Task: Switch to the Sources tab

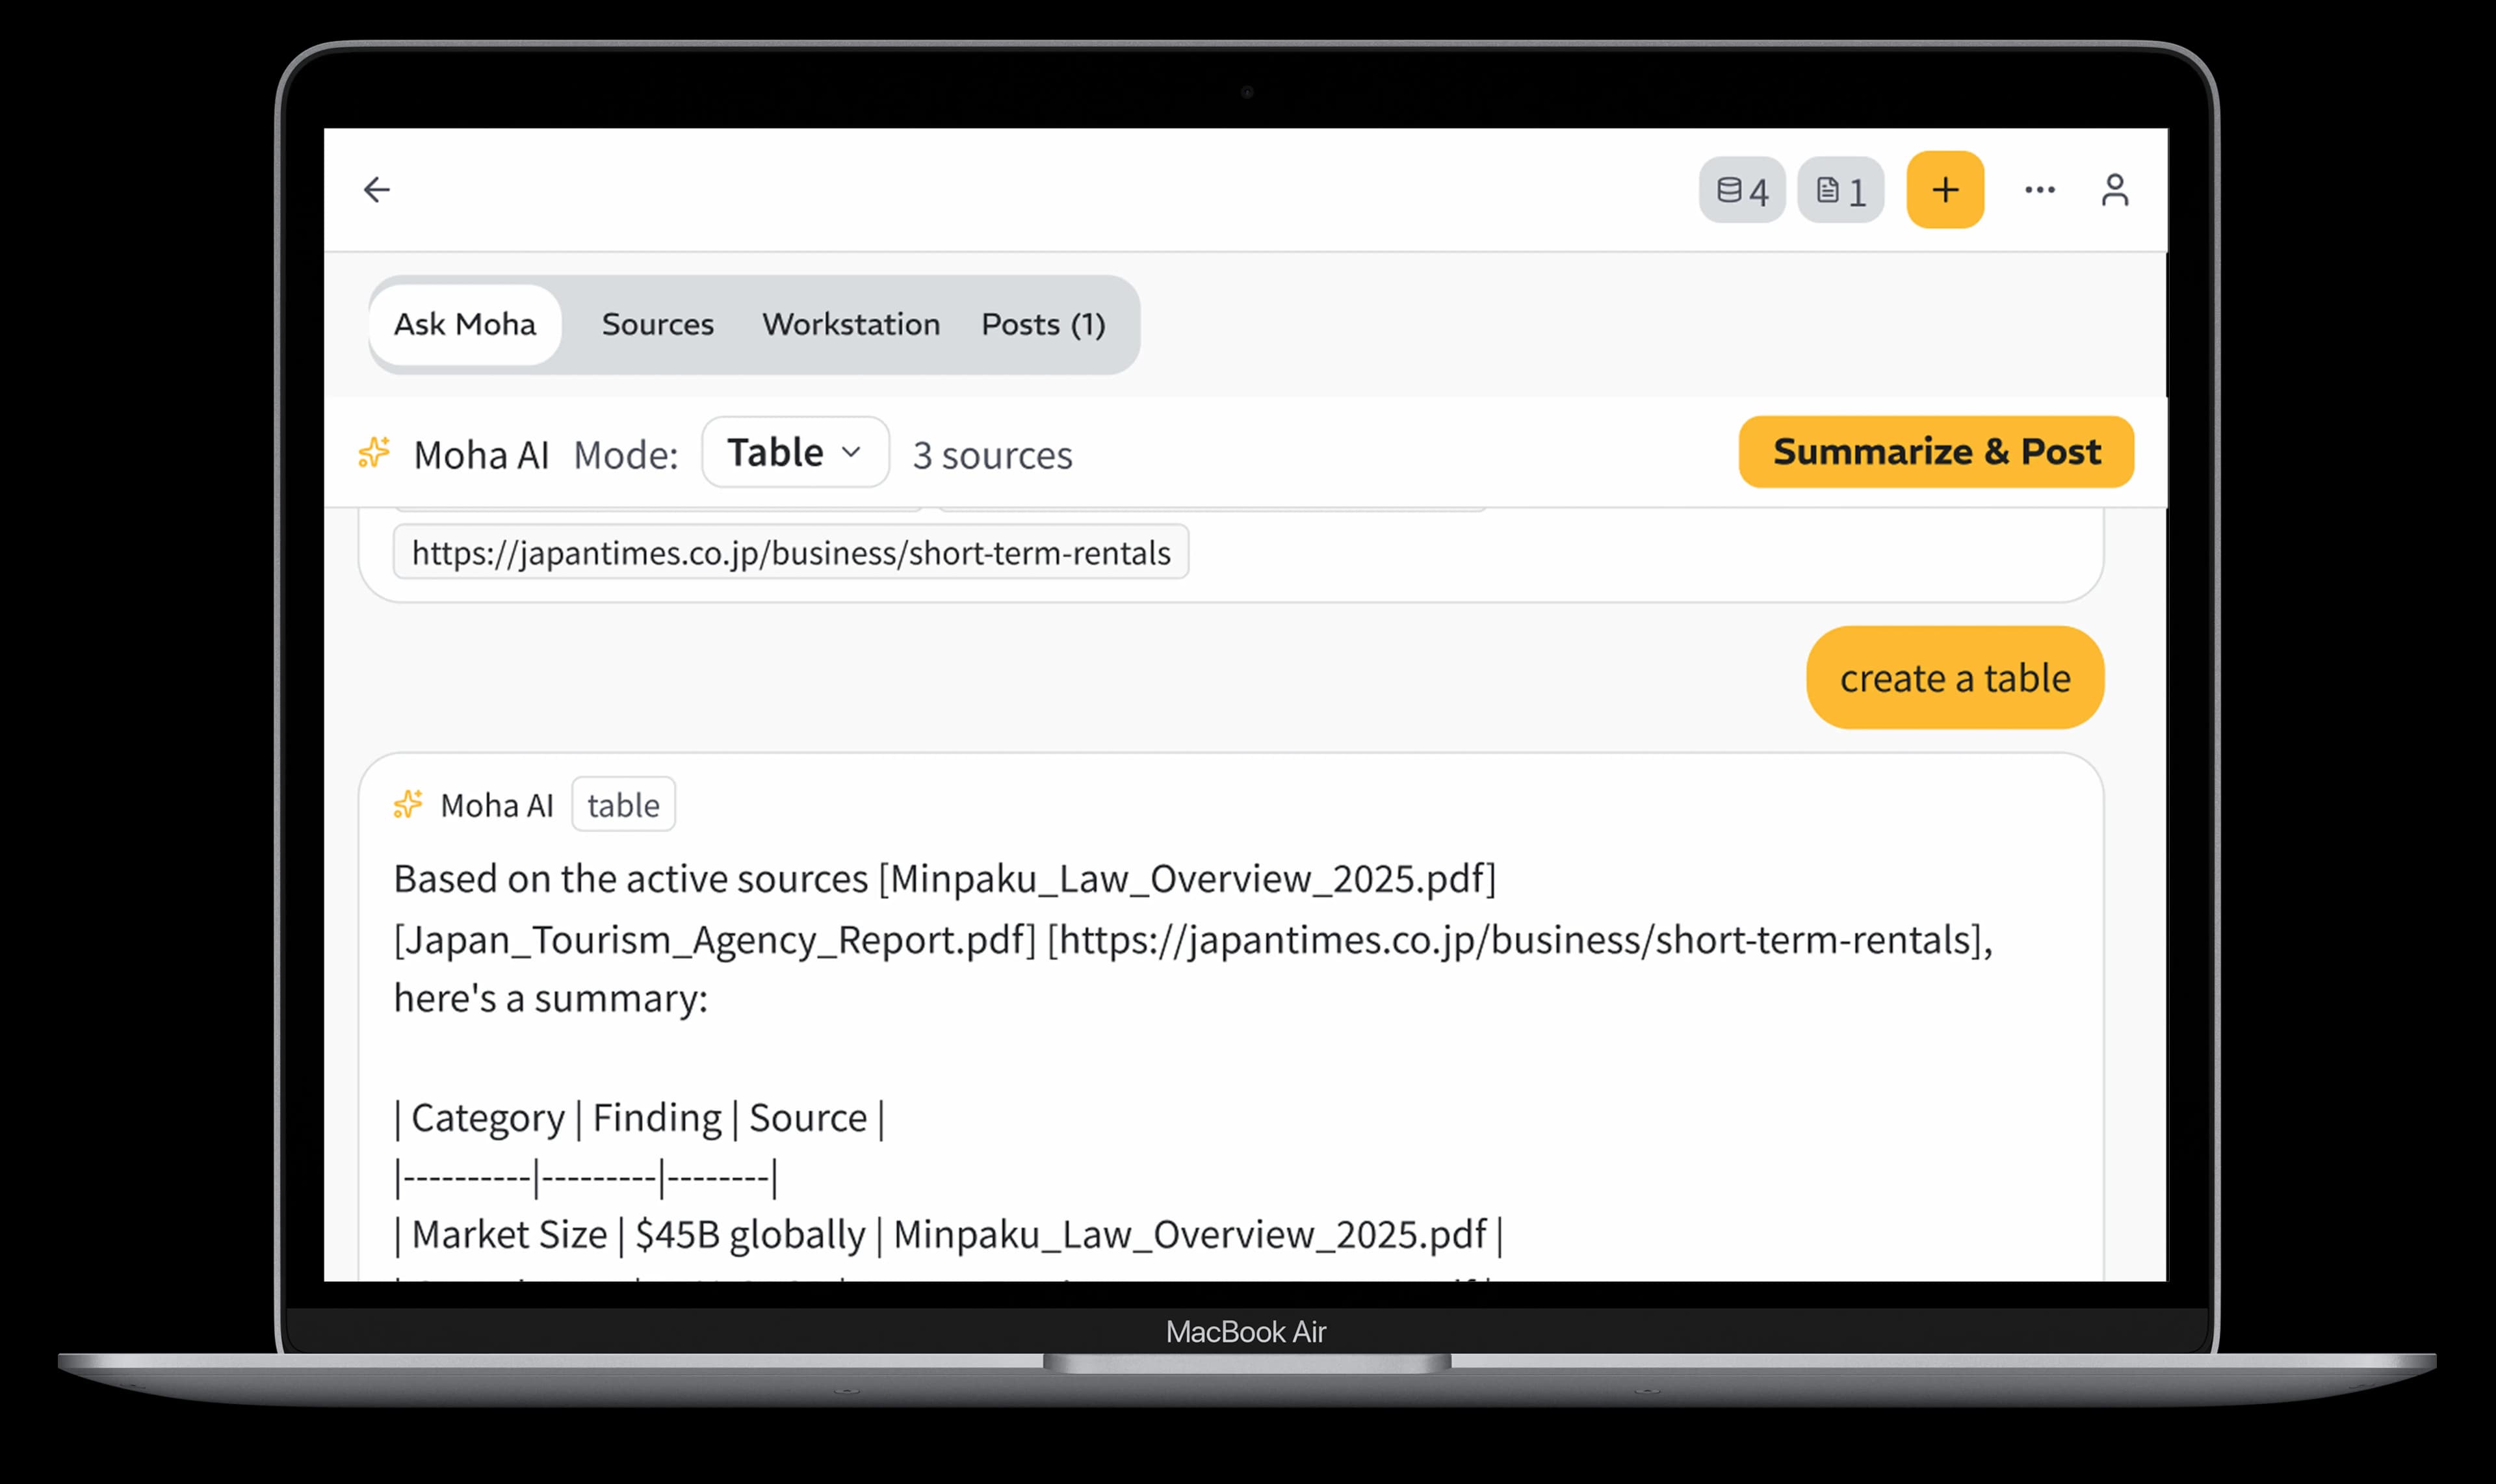Action: (657, 324)
